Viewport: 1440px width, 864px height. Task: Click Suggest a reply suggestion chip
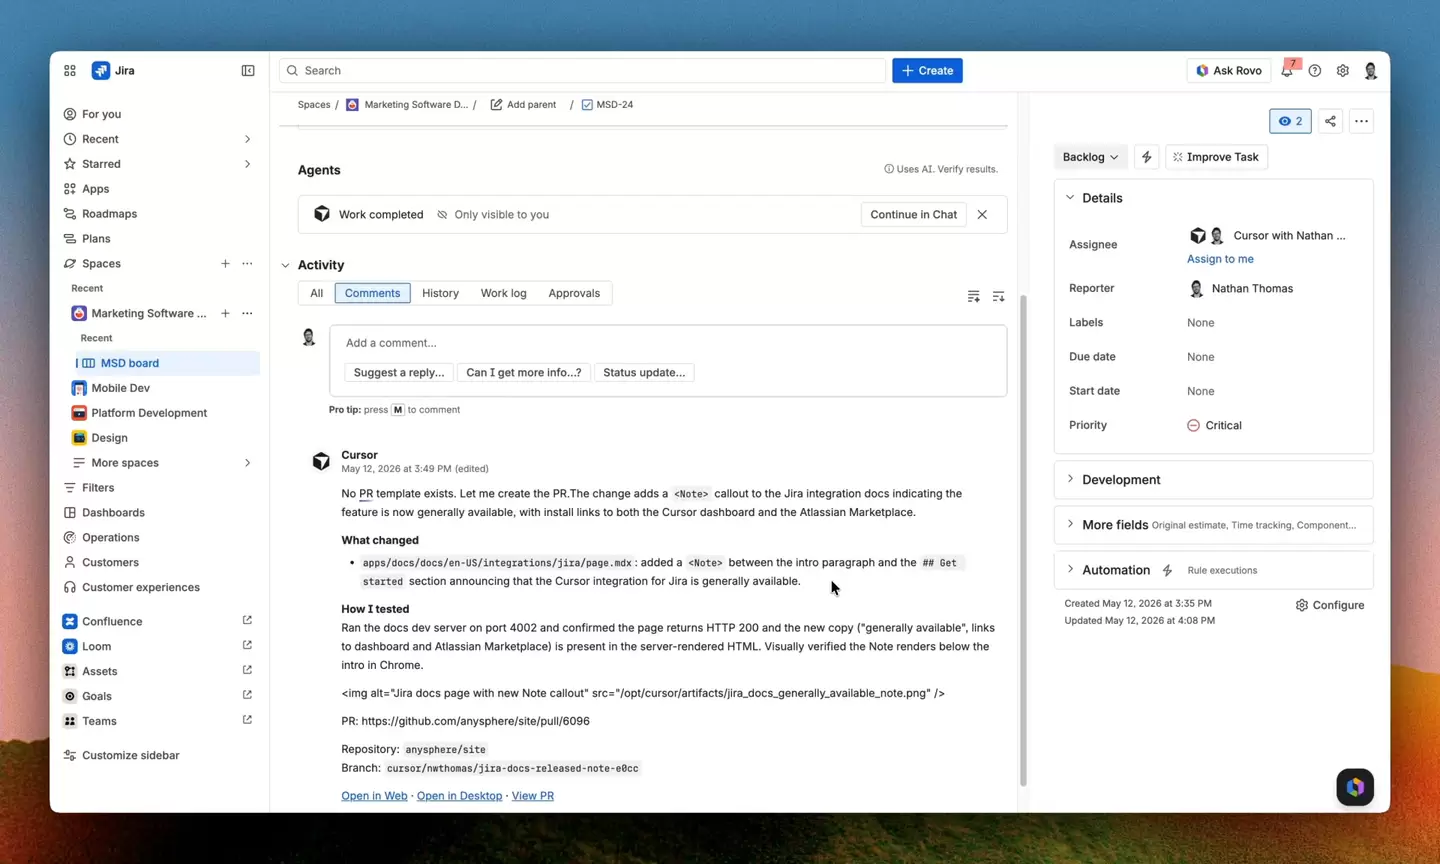(x=399, y=372)
